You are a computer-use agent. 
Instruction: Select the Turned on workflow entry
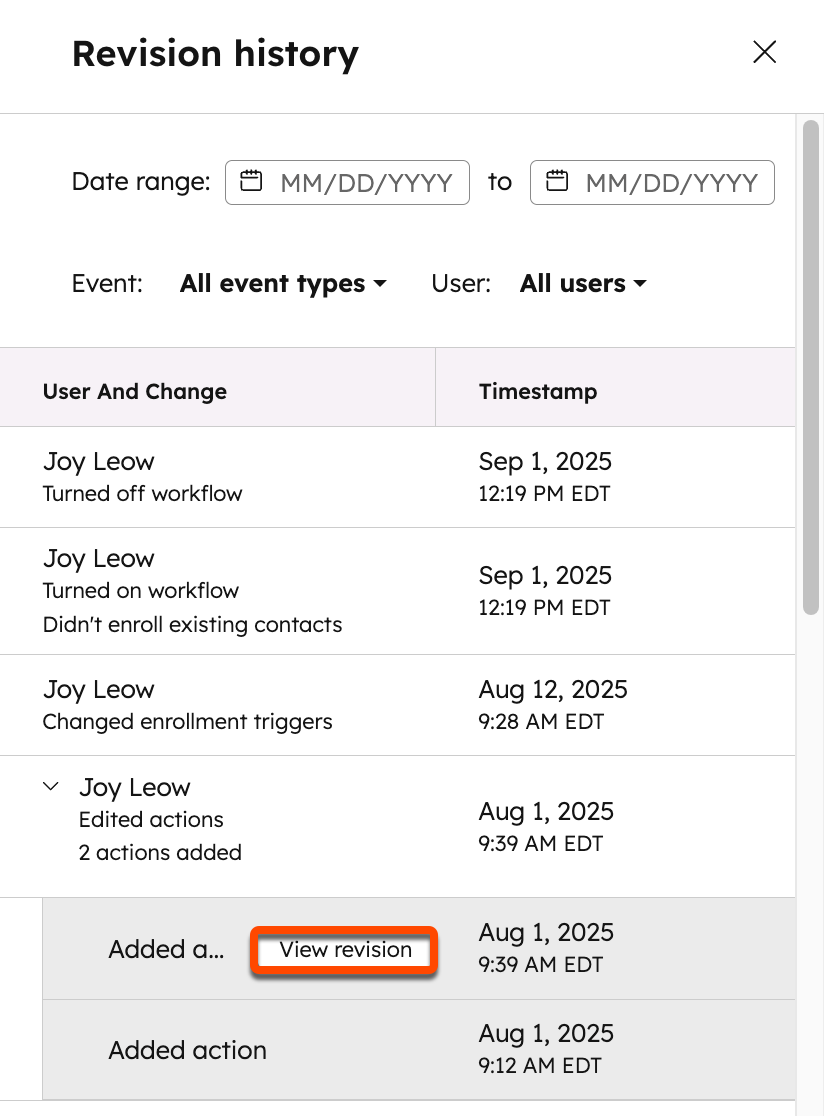tap(200, 590)
